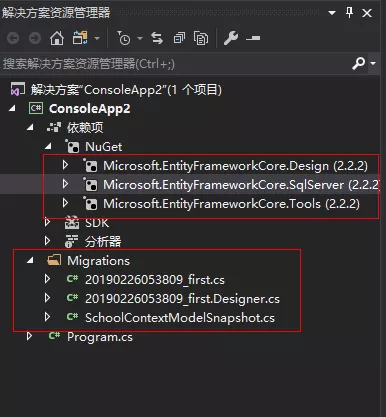Image resolution: width=386 pixels, height=417 pixels.
Task: Expand SchoolContextModelSnapshot.cs node
Action: click(x=47, y=317)
